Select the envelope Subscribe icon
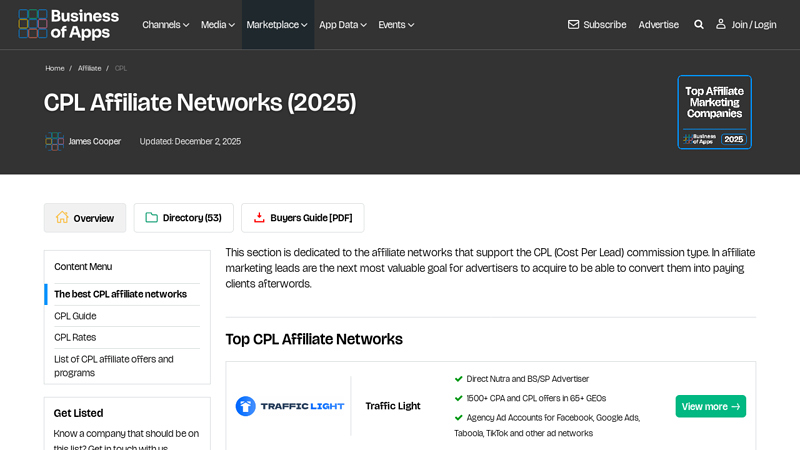The height and width of the screenshot is (450, 800). tap(573, 24)
